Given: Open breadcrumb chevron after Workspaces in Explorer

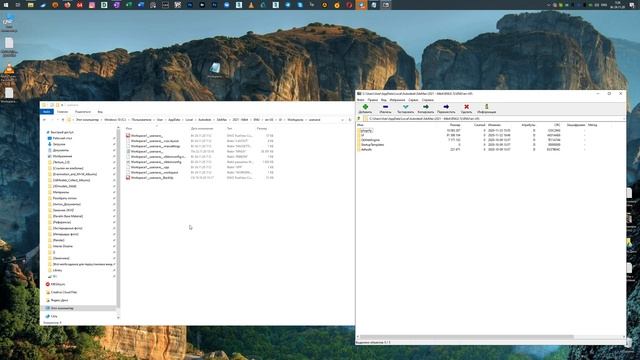Looking at the screenshot, I should tap(306, 120).
